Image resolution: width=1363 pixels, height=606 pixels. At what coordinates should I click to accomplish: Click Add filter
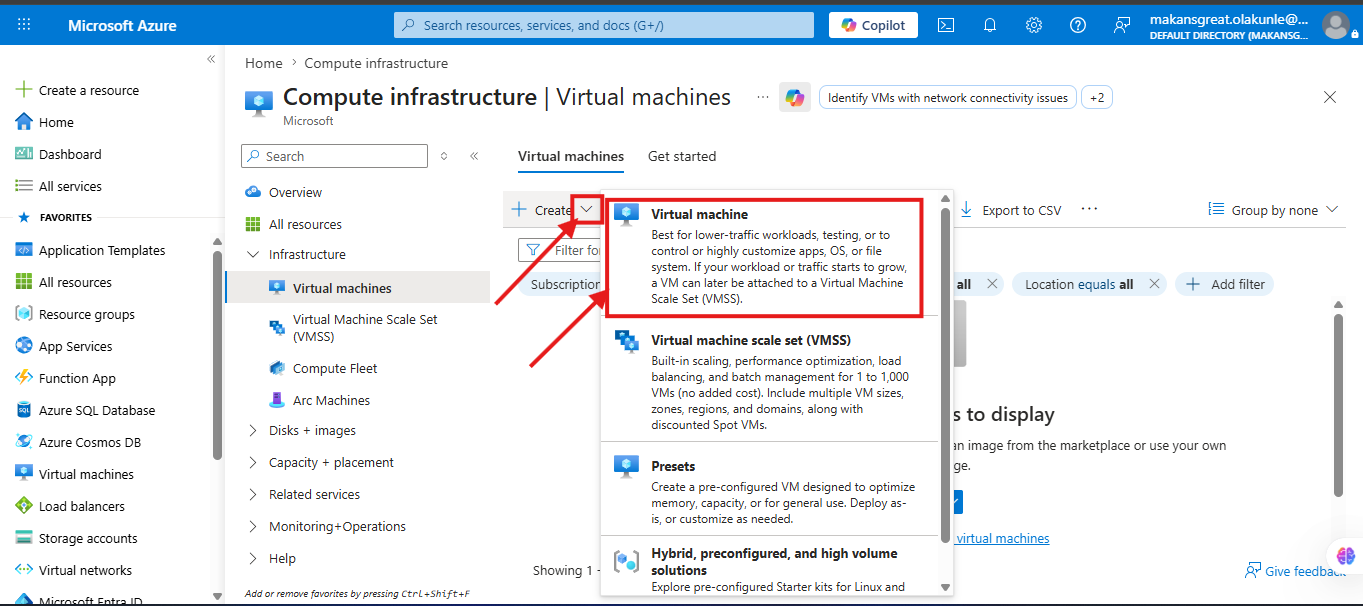(1225, 284)
